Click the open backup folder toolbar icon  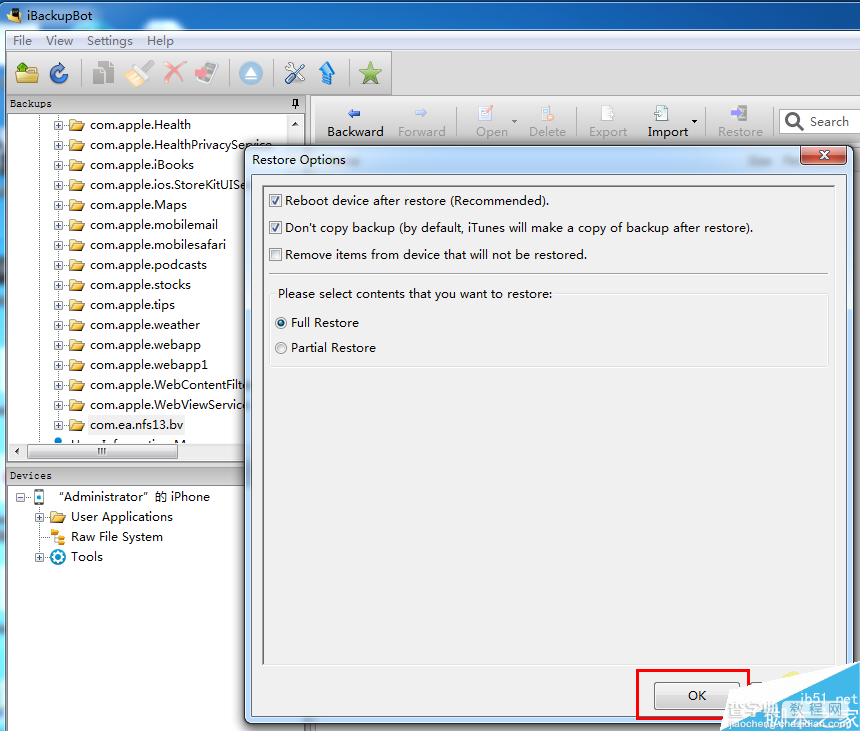pos(27,73)
